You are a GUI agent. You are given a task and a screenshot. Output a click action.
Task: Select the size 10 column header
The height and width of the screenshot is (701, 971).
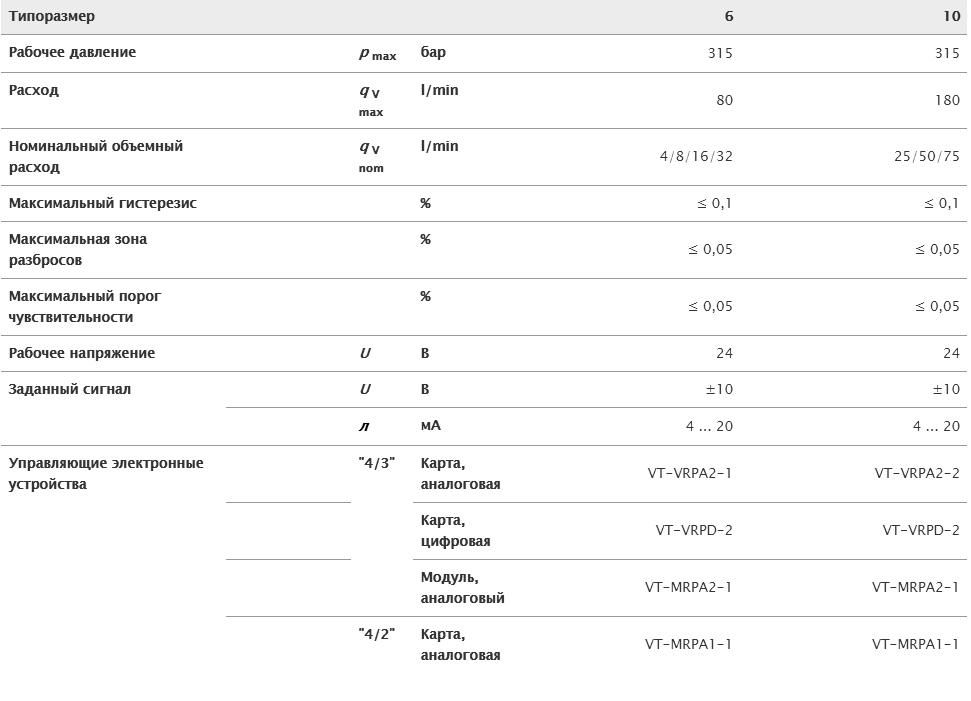(951, 17)
